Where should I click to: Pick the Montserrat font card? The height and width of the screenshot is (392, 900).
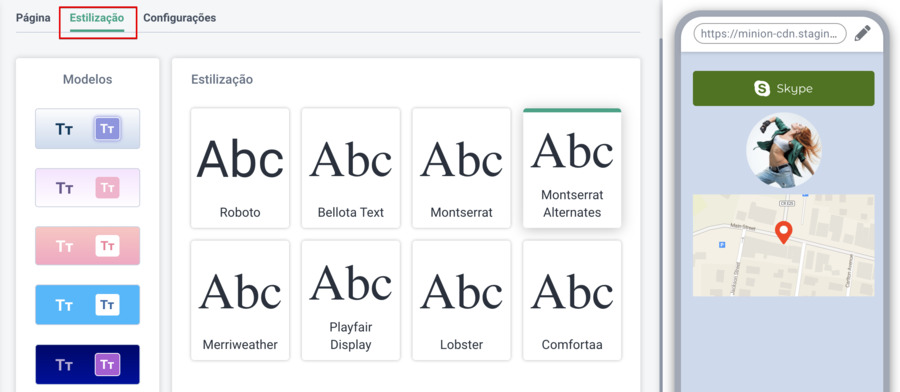461,168
